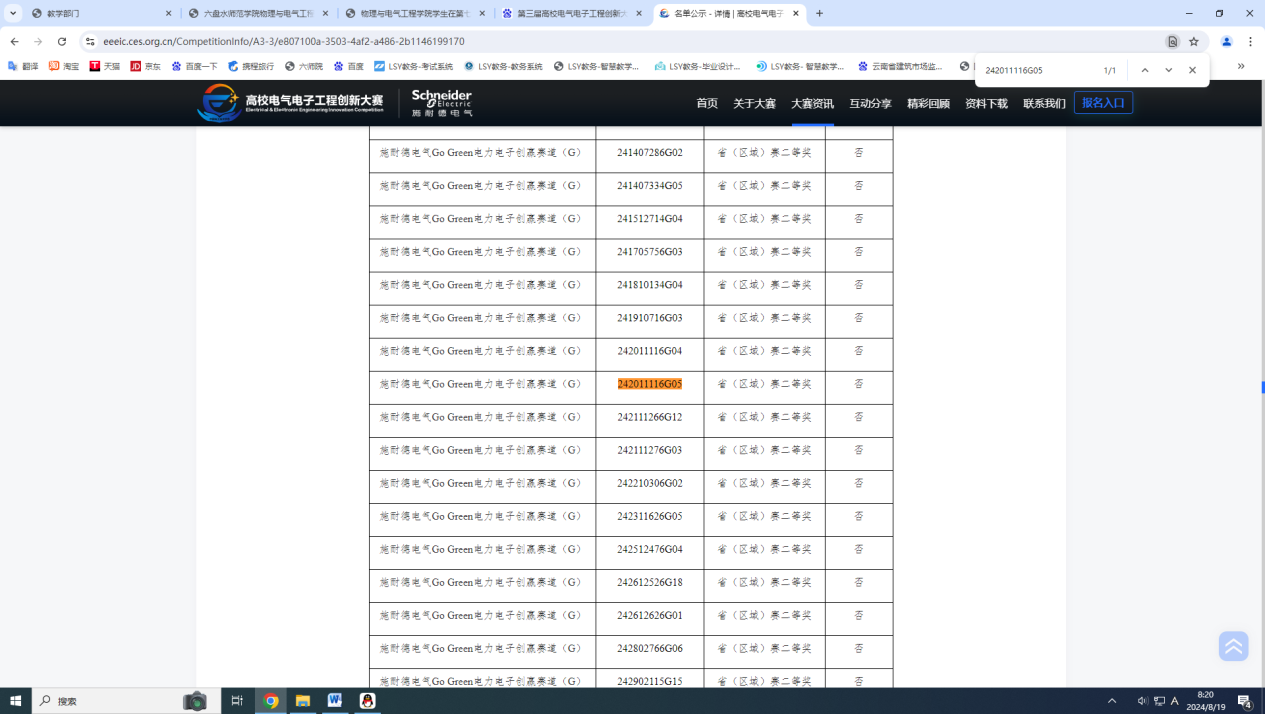Bookmark this page with the star icon
Viewport: 1265px width, 714px height.
click(1194, 42)
